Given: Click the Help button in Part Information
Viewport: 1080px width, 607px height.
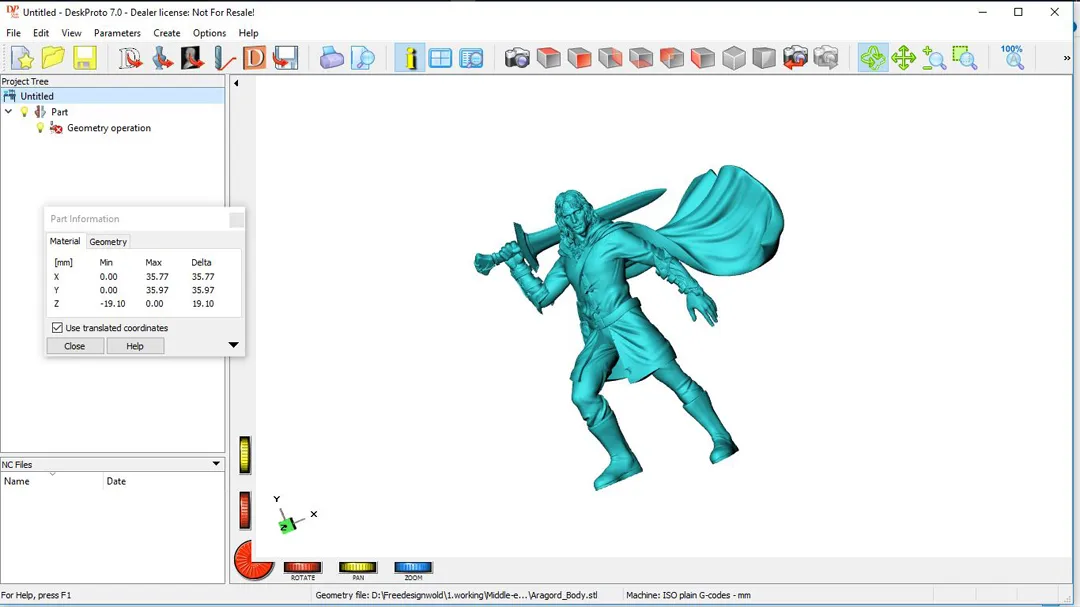Looking at the screenshot, I should pos(135,346).
